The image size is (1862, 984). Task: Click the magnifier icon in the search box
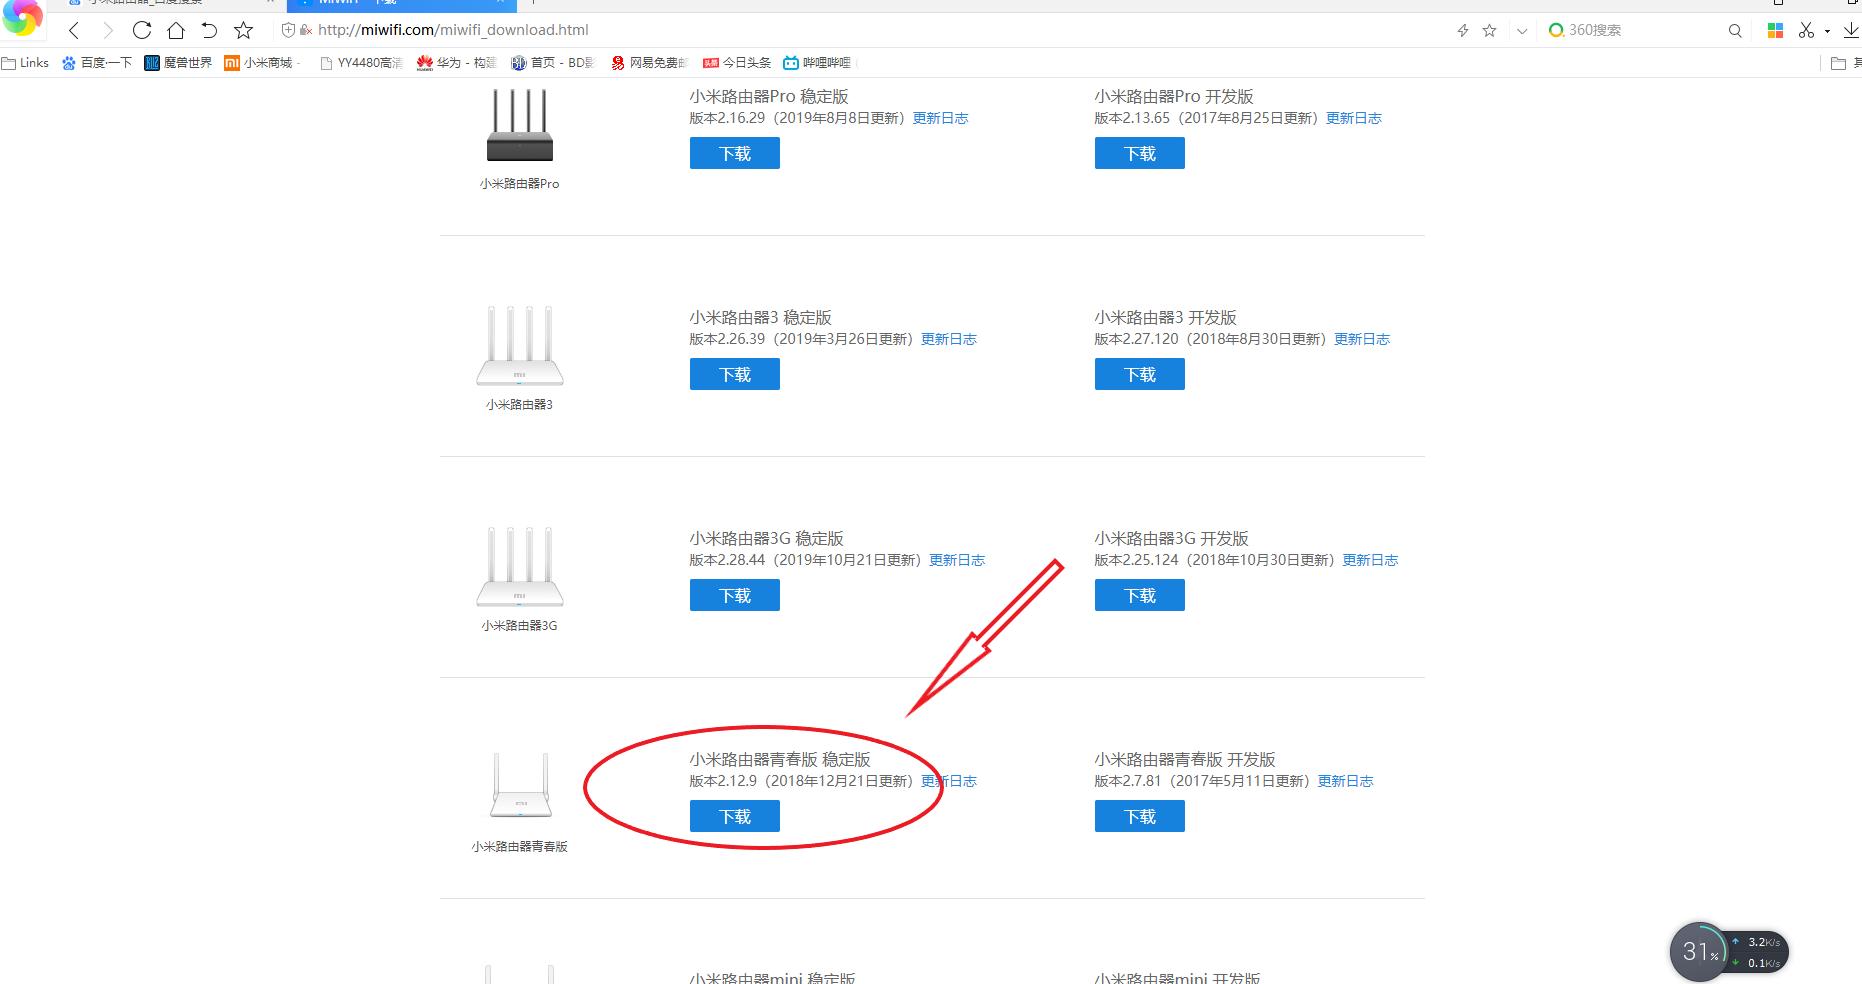coord(1735,30)
